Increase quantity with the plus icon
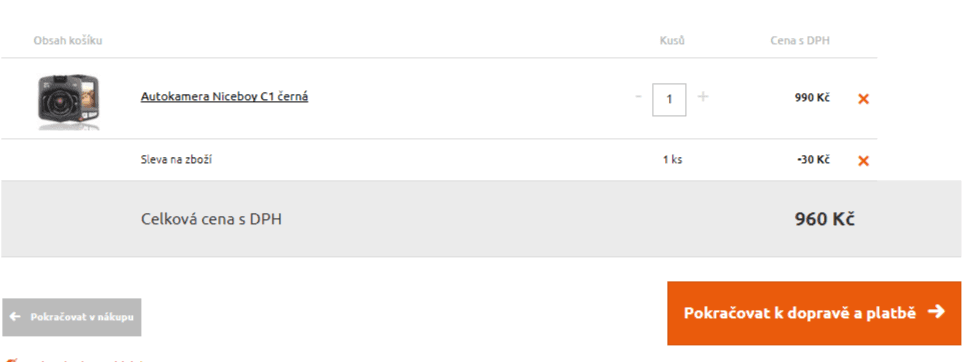 click(703, 96)
